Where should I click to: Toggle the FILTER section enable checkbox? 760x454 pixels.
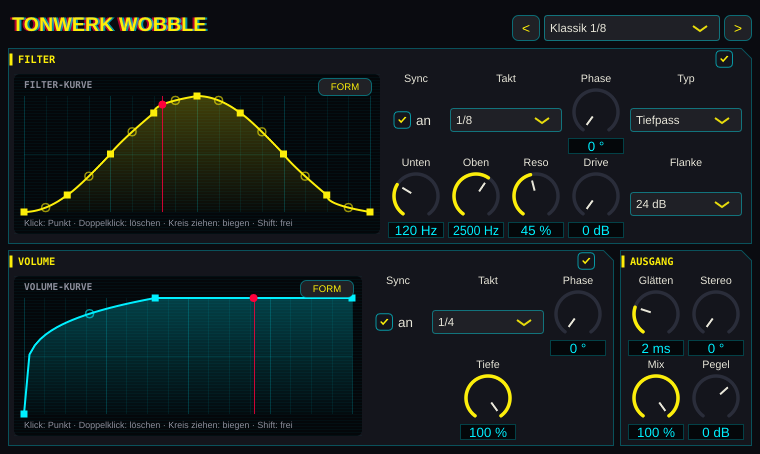point(724,59)
